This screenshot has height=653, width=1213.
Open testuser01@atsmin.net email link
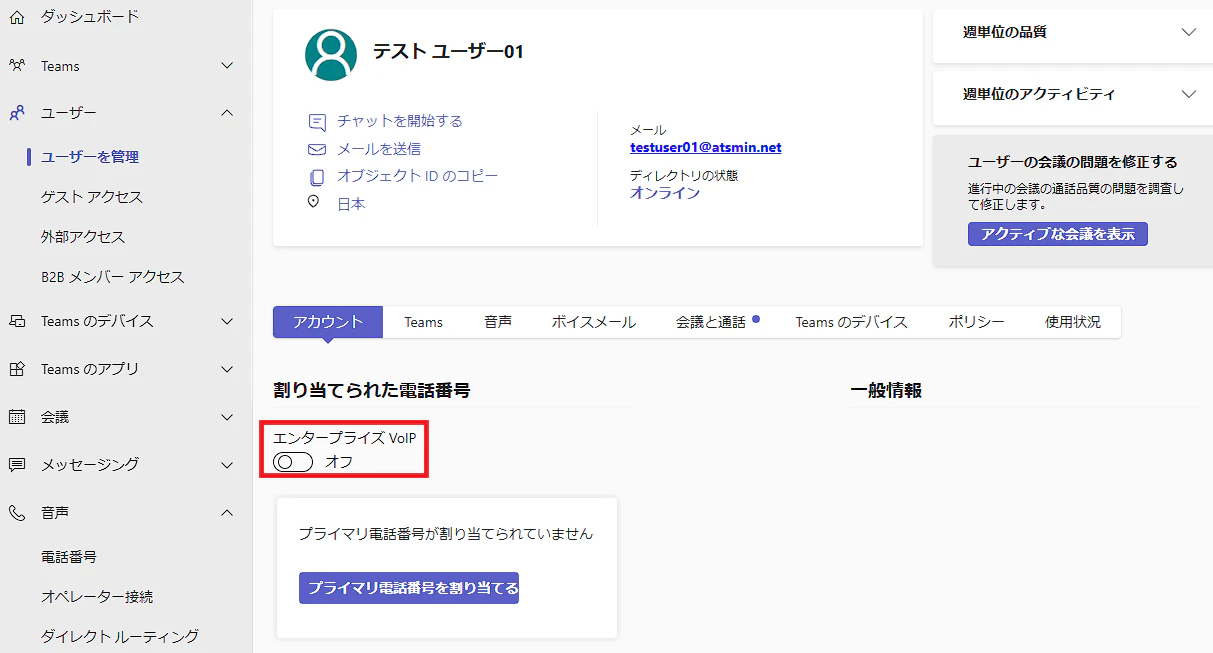click(706, 147)
